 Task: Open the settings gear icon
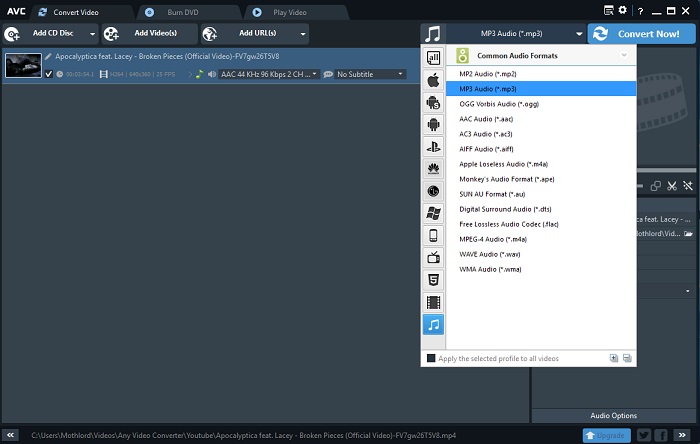(622, 10)
